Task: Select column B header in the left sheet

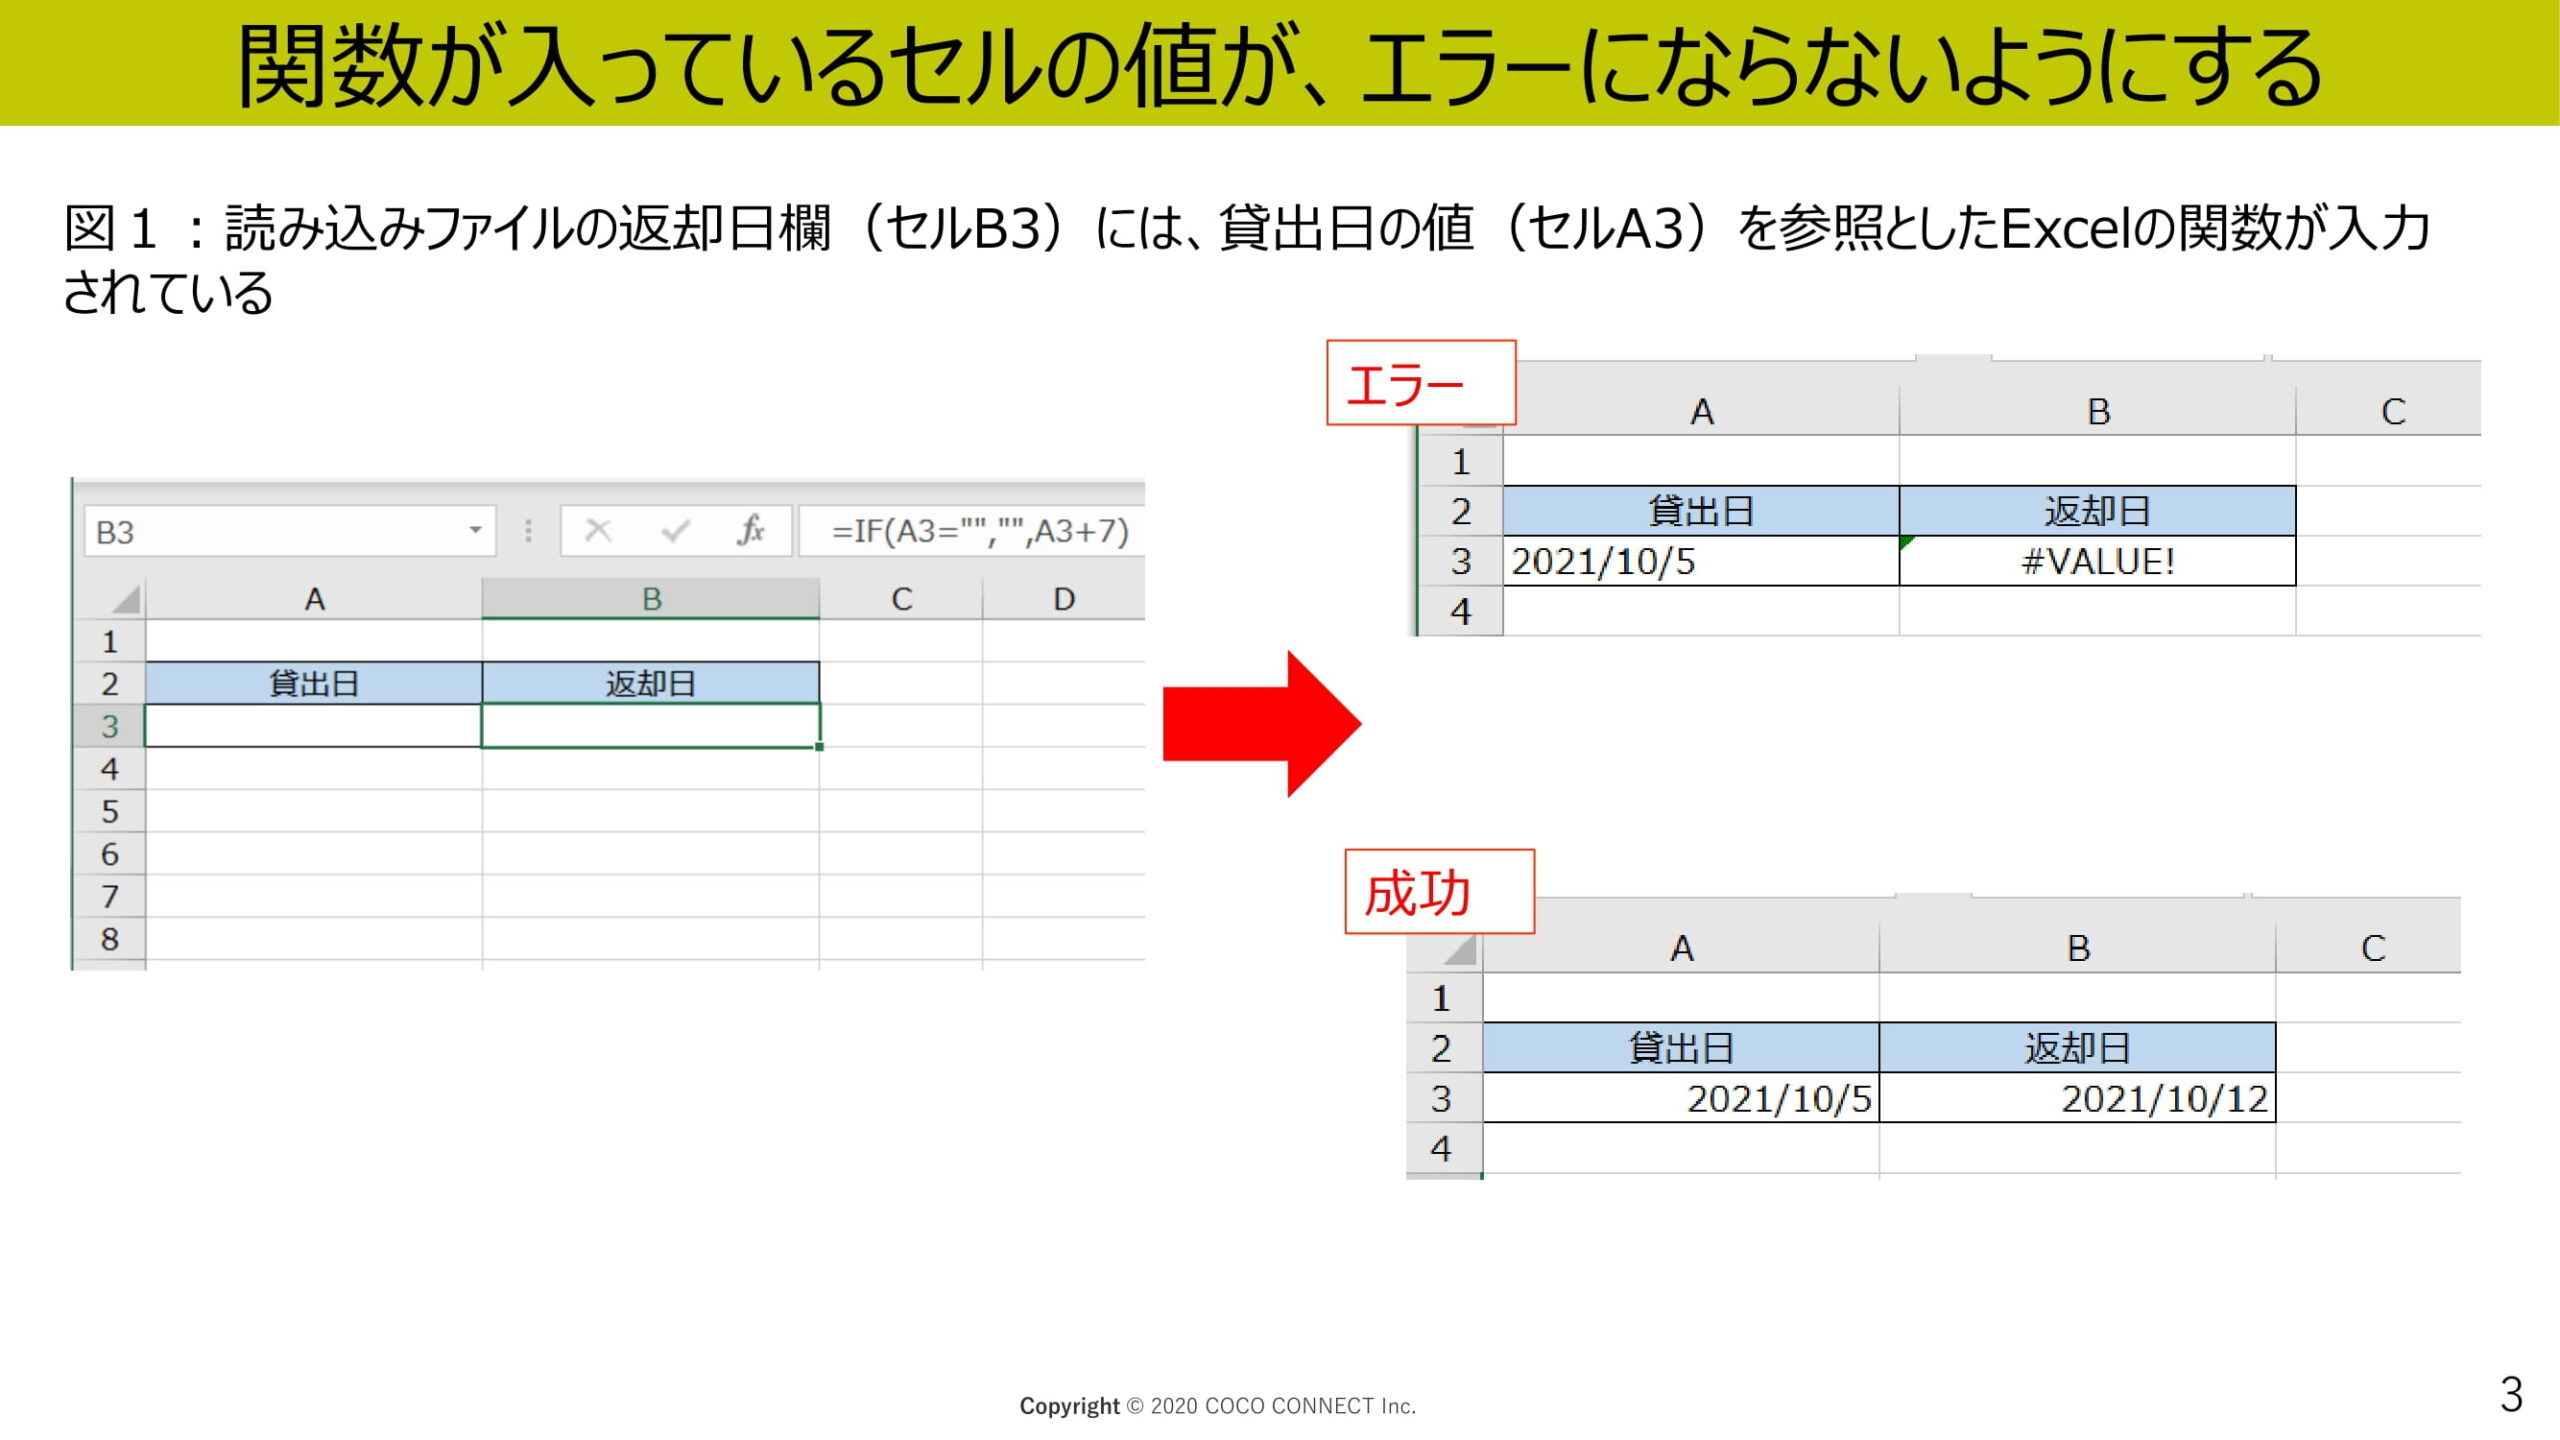Action: 651,599
